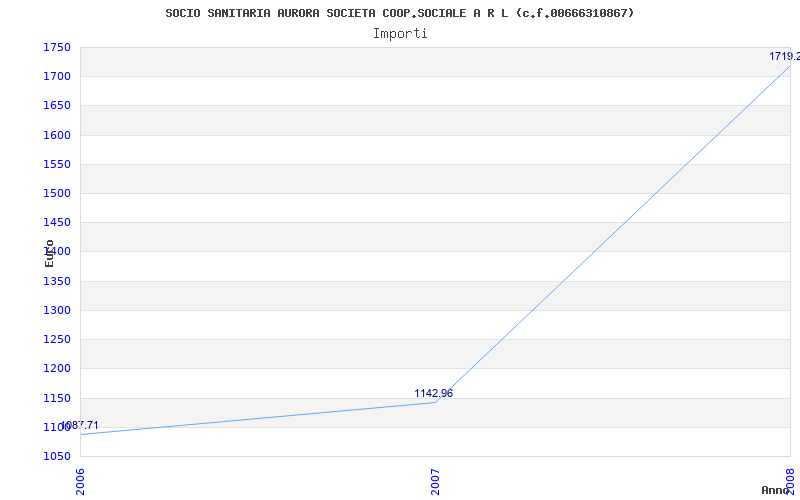
Task: Click the 'Importi' subtitle
Action: click(400, 34)
